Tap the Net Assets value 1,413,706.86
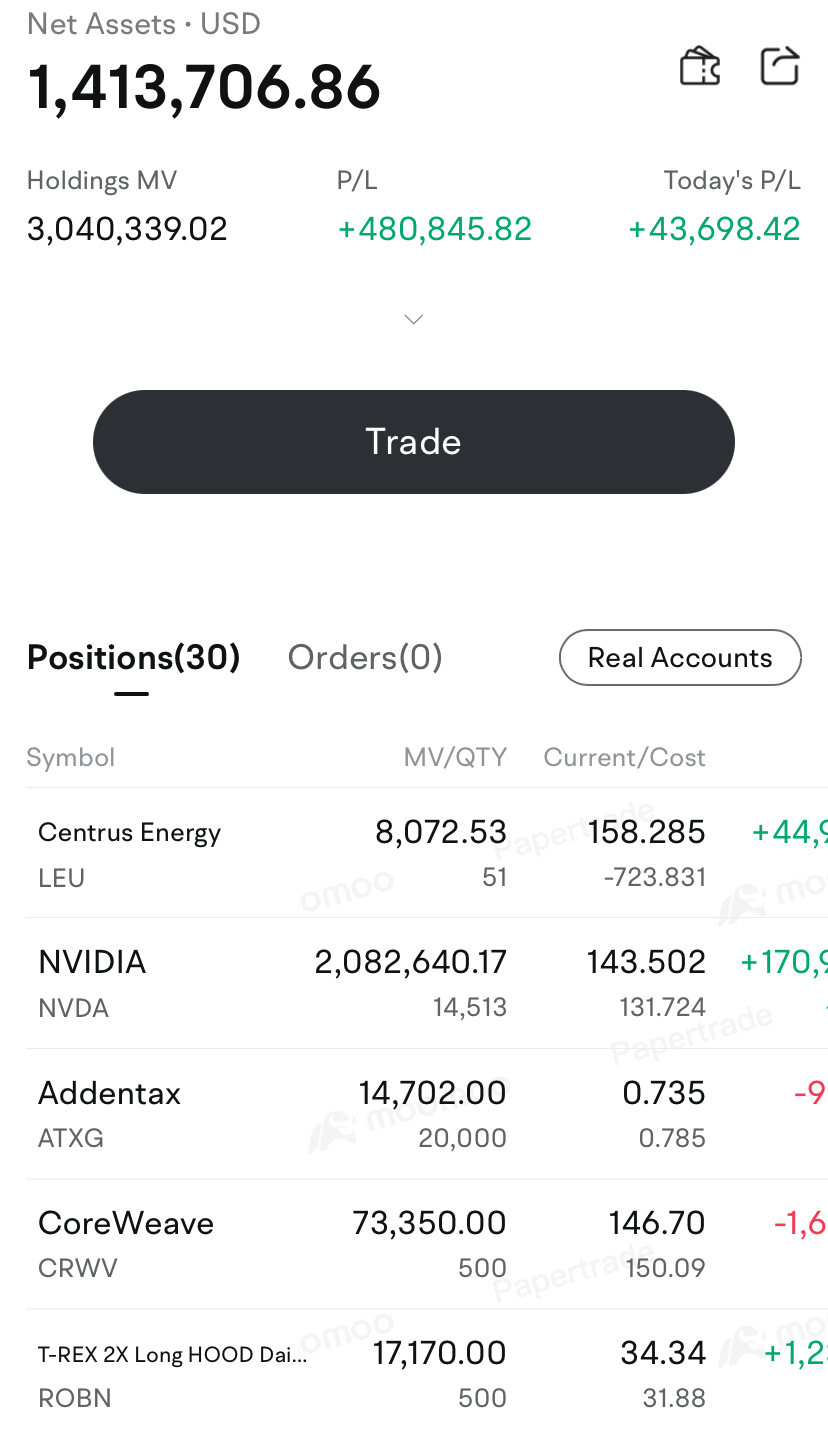828x1429 pixels. [204, 88]
